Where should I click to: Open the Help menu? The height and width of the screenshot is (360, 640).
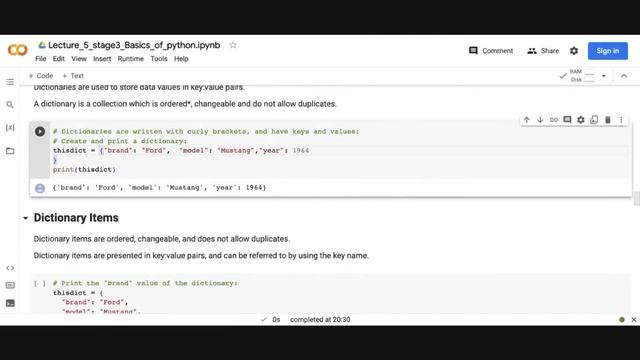(x=181, y=59)
